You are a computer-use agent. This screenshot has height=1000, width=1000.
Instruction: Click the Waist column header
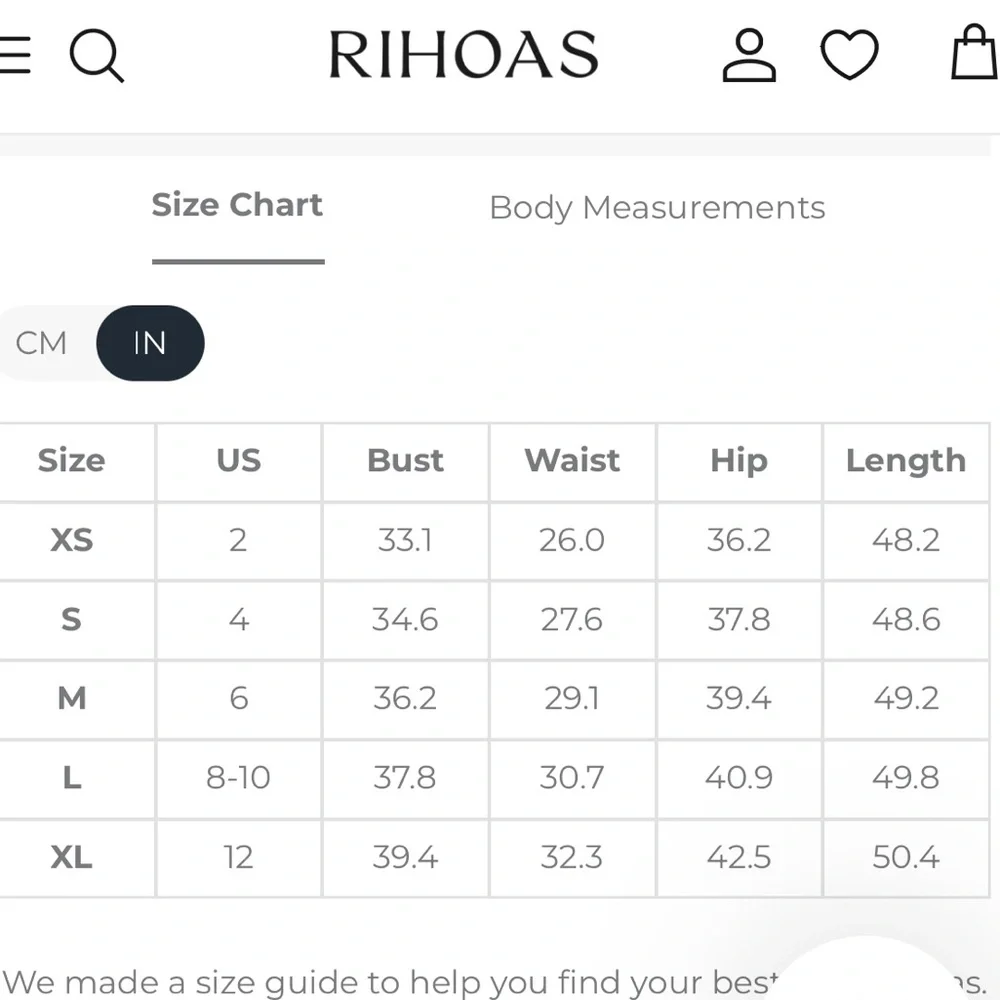pyautogui.click(x=571, y=461)
